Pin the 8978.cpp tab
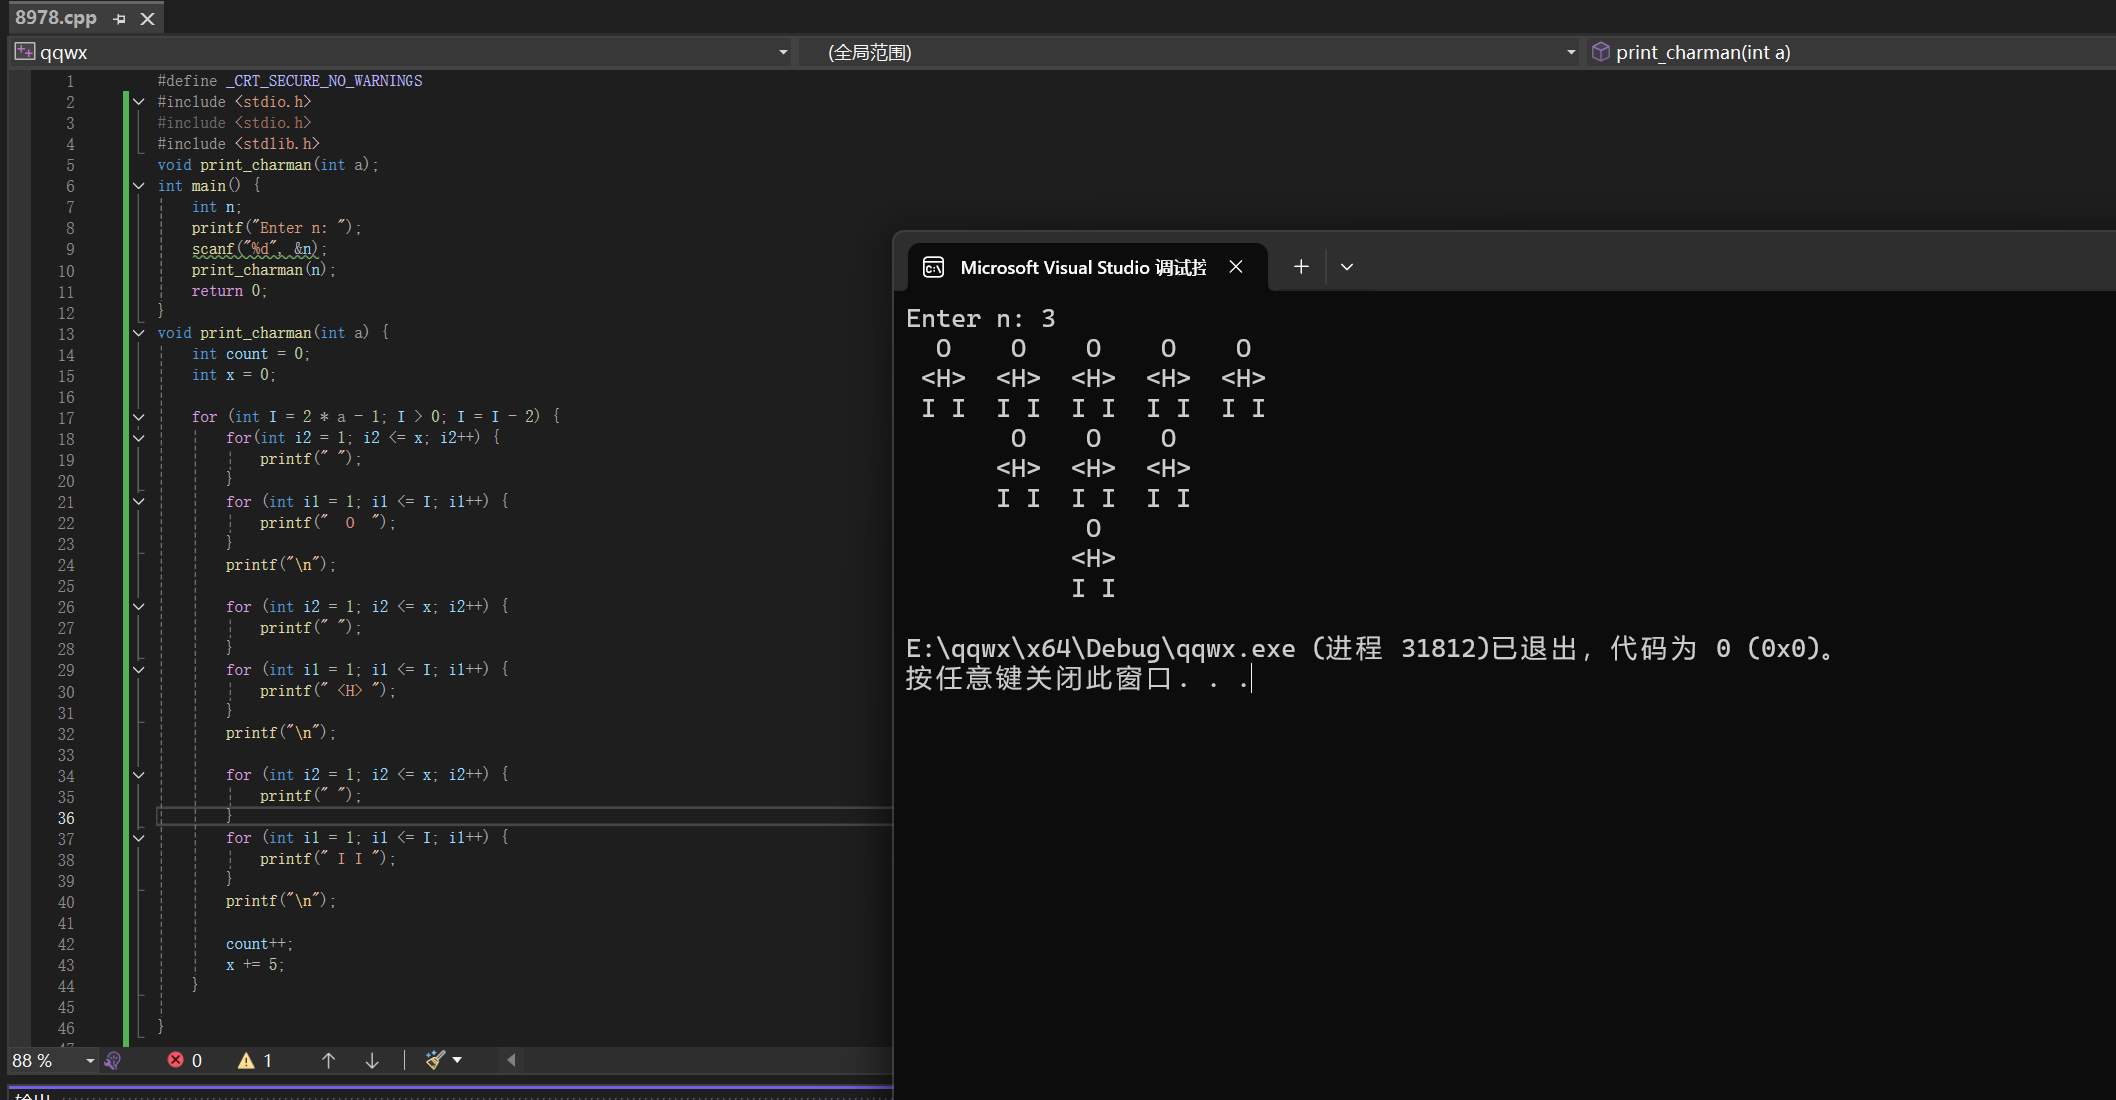The image size is (2116, 1100). (120, 18)
